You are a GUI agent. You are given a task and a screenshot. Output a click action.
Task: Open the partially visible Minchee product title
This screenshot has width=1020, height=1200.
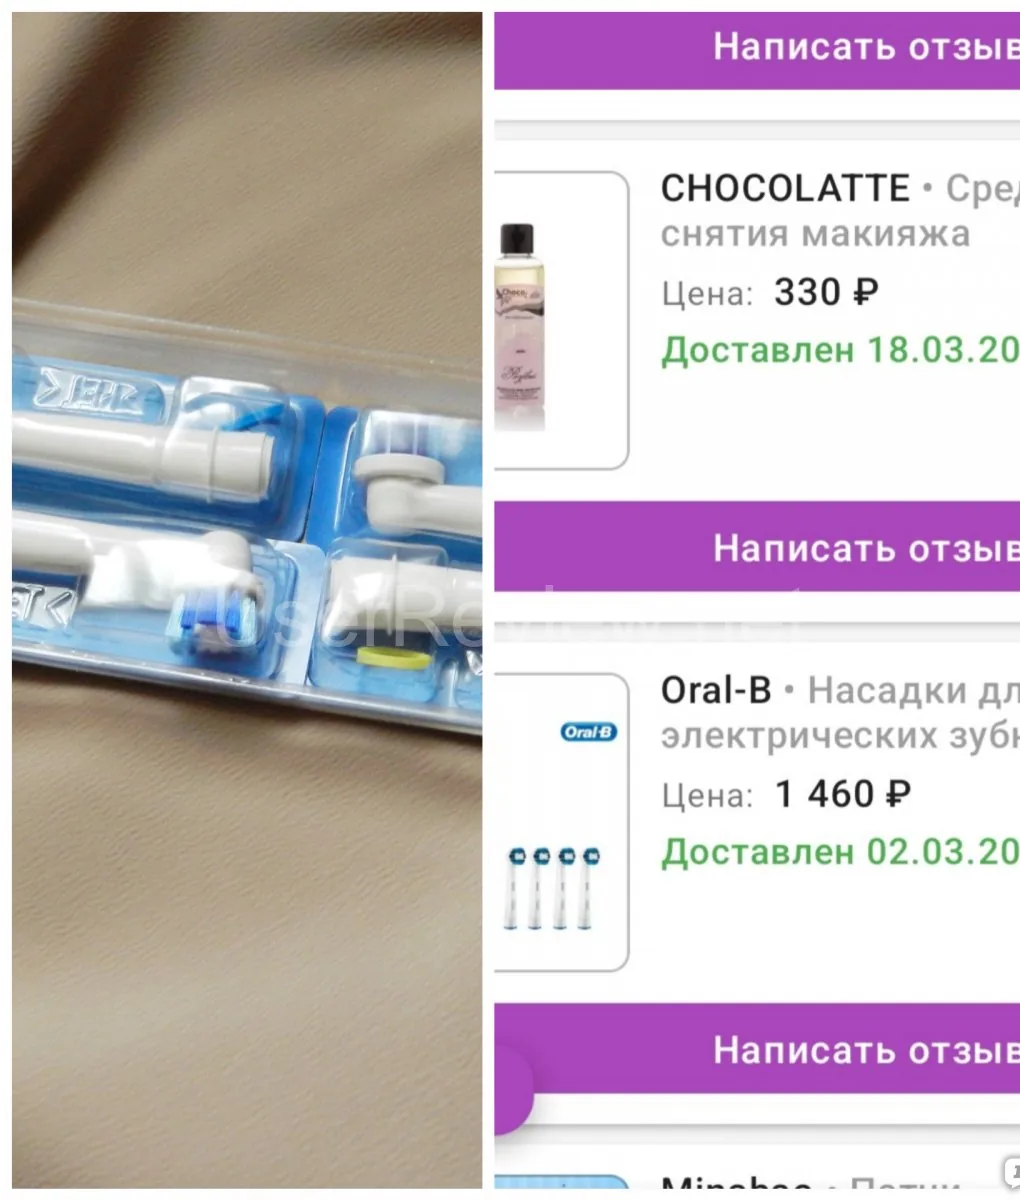tap(736, 1188)
